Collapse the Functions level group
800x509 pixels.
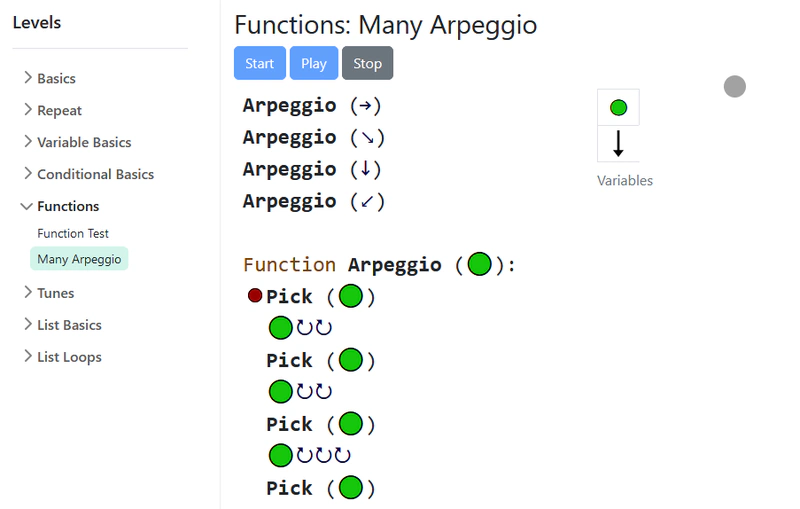click(x=60, y=206)
